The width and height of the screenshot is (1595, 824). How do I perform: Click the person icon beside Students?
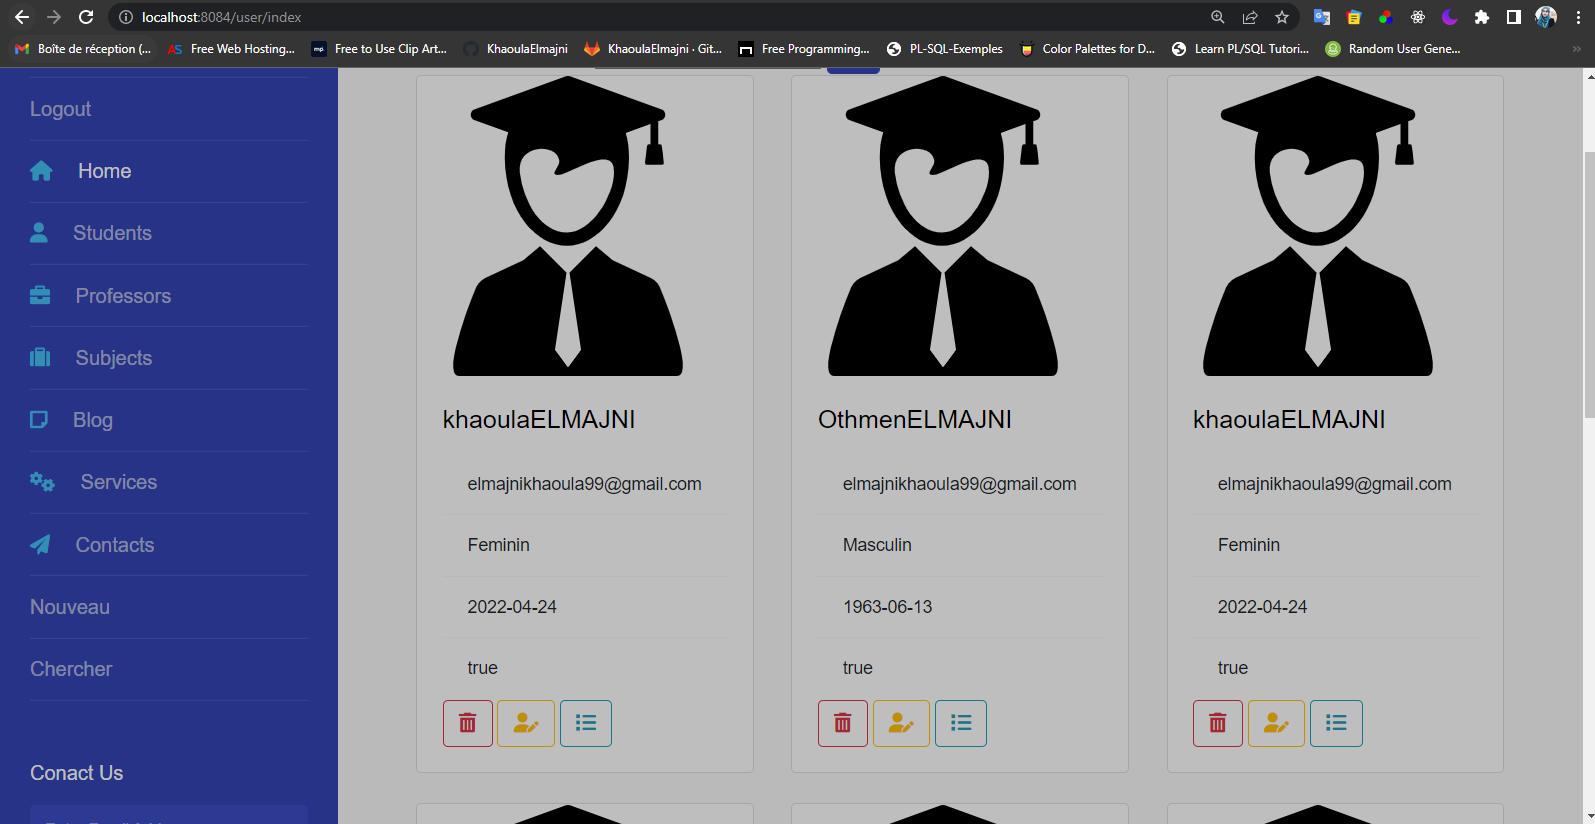coord(39,233)
